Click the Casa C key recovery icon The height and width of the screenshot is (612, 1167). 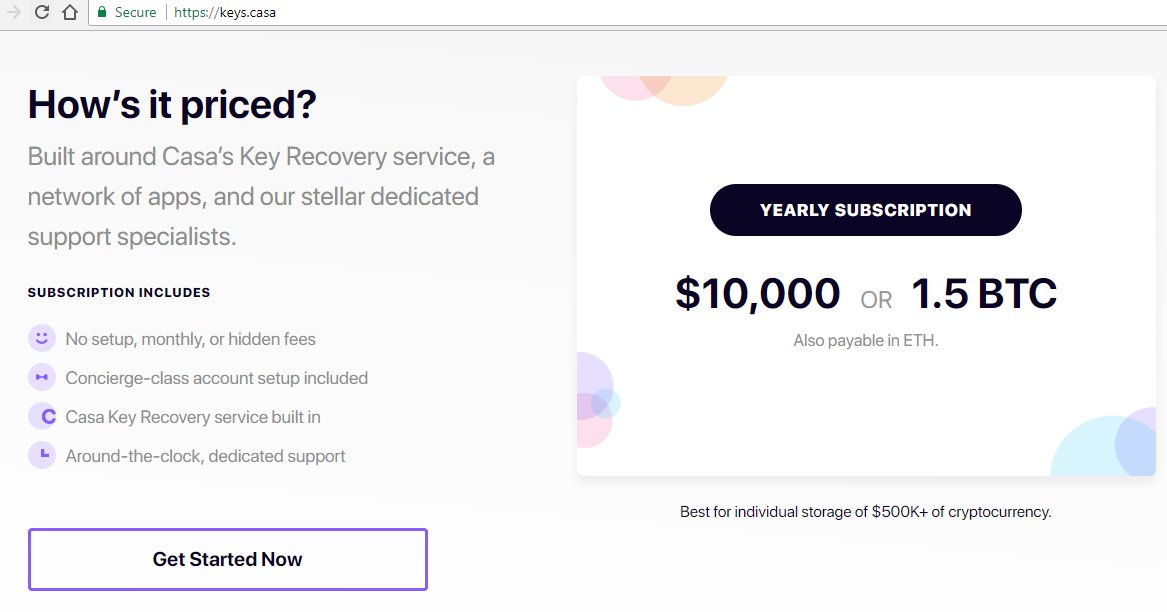(x=42, y=416)
